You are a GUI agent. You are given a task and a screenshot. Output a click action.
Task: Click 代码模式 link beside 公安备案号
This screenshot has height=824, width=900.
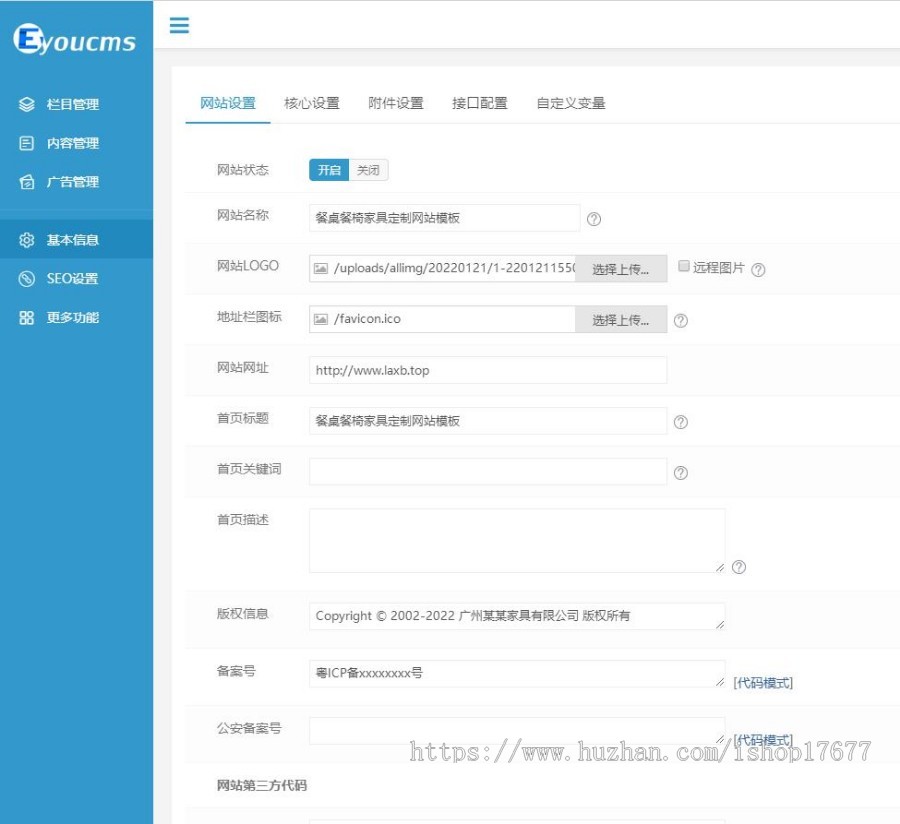pyautogui.click(x=763, y=740)
